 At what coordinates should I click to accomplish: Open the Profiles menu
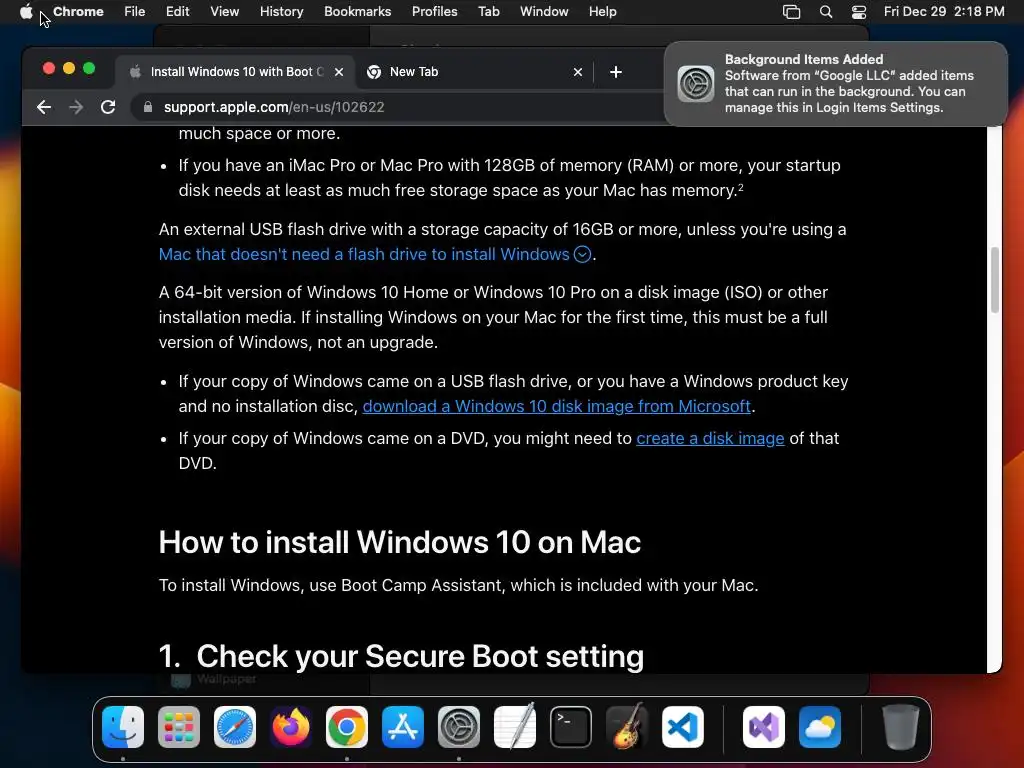(434, 12)
